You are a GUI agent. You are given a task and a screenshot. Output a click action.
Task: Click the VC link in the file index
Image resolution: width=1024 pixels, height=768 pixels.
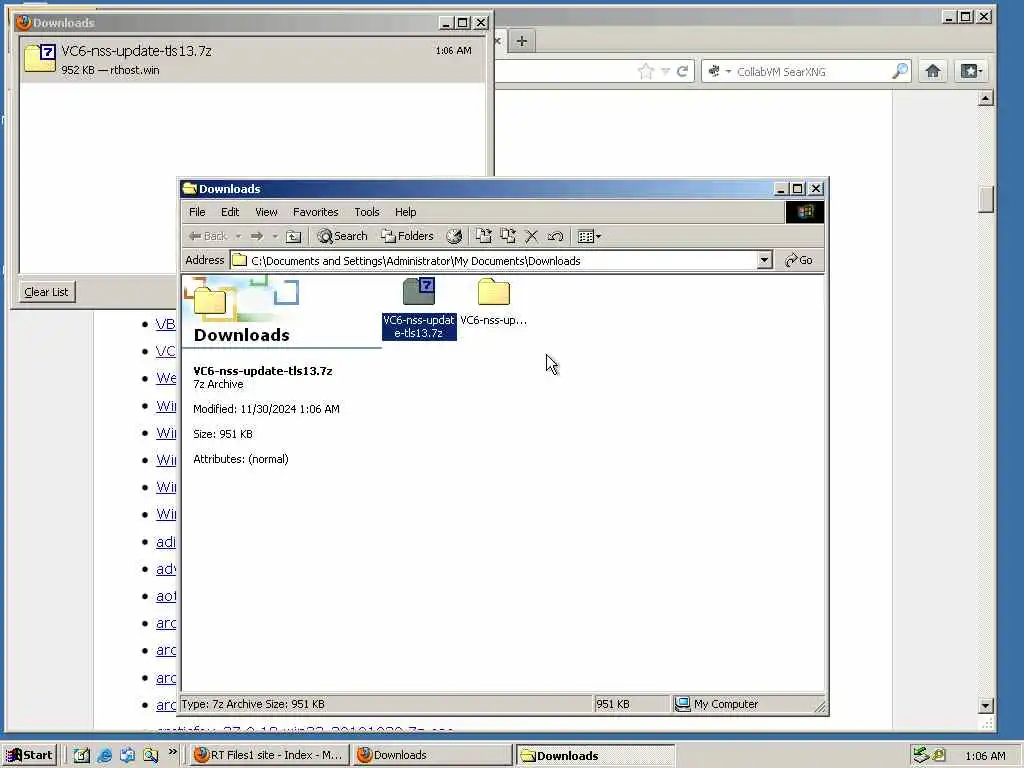pyautogui.click(x=165, y=351)
